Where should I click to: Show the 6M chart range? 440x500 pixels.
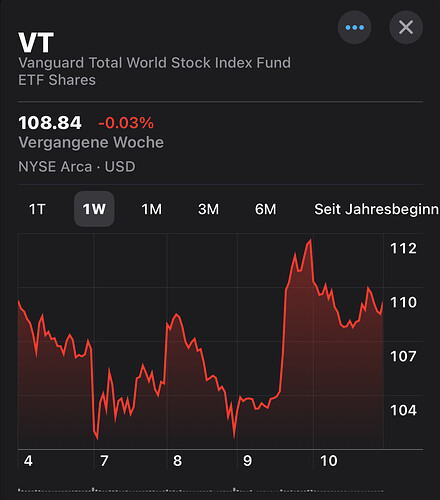coord(265,209)
